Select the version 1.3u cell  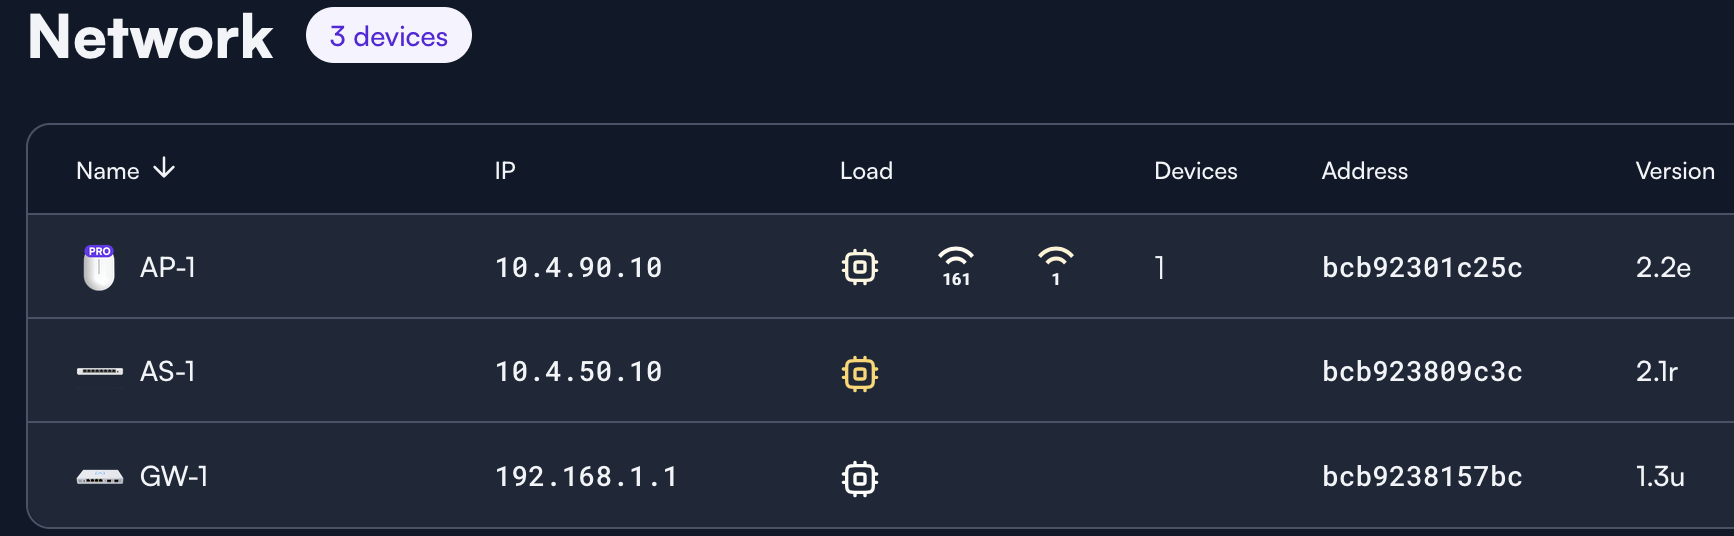click(x=1660, y=476)
